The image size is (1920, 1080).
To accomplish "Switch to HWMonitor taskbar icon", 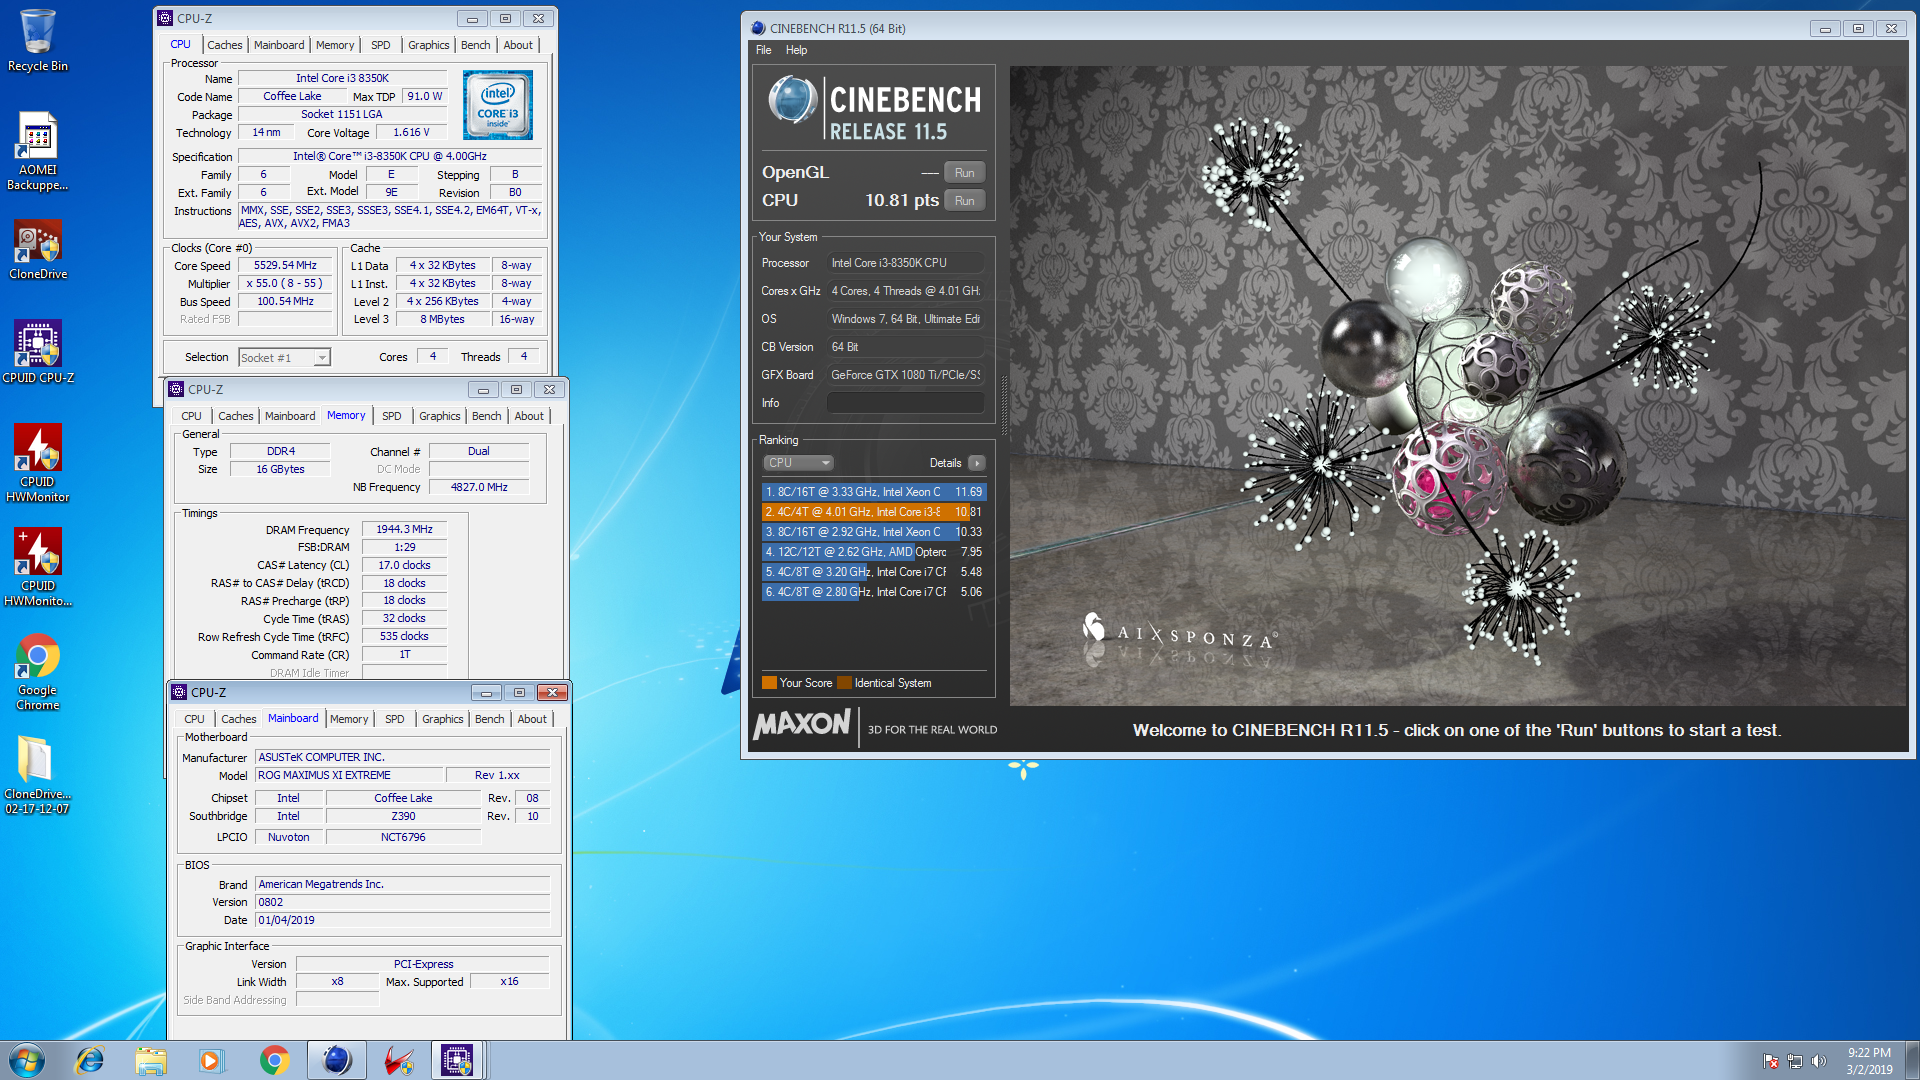I will (x=398, y=1060).
